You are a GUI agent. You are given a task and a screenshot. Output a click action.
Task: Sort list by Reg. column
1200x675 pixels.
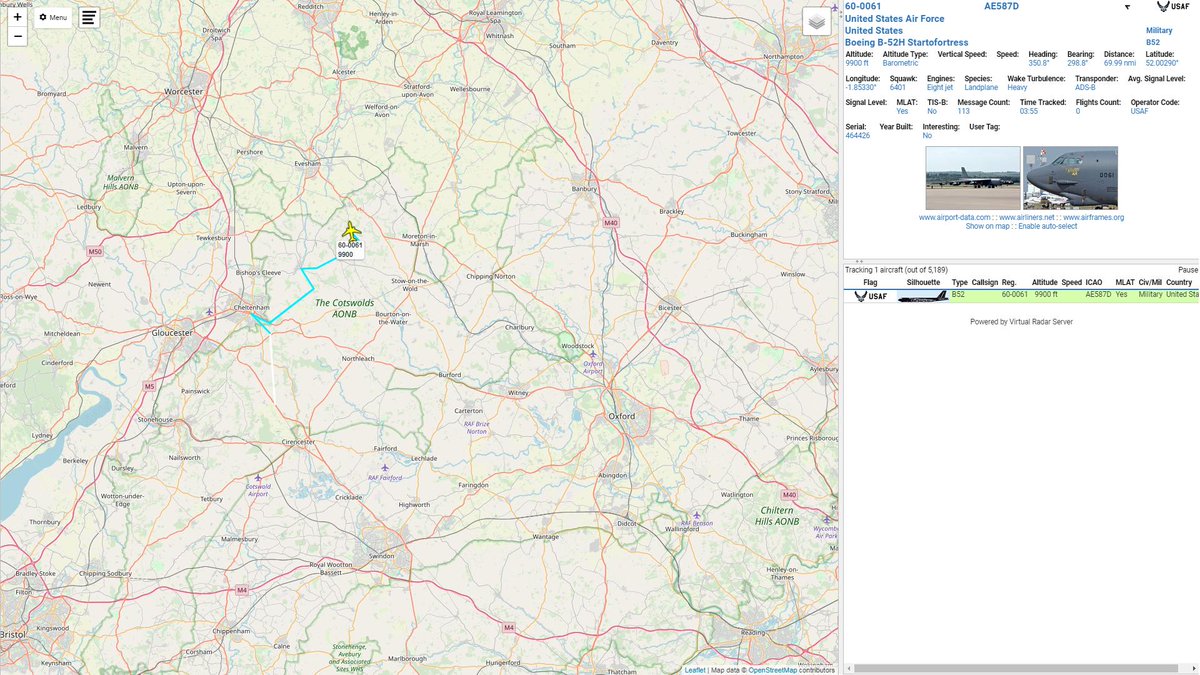pos(1008,283)
